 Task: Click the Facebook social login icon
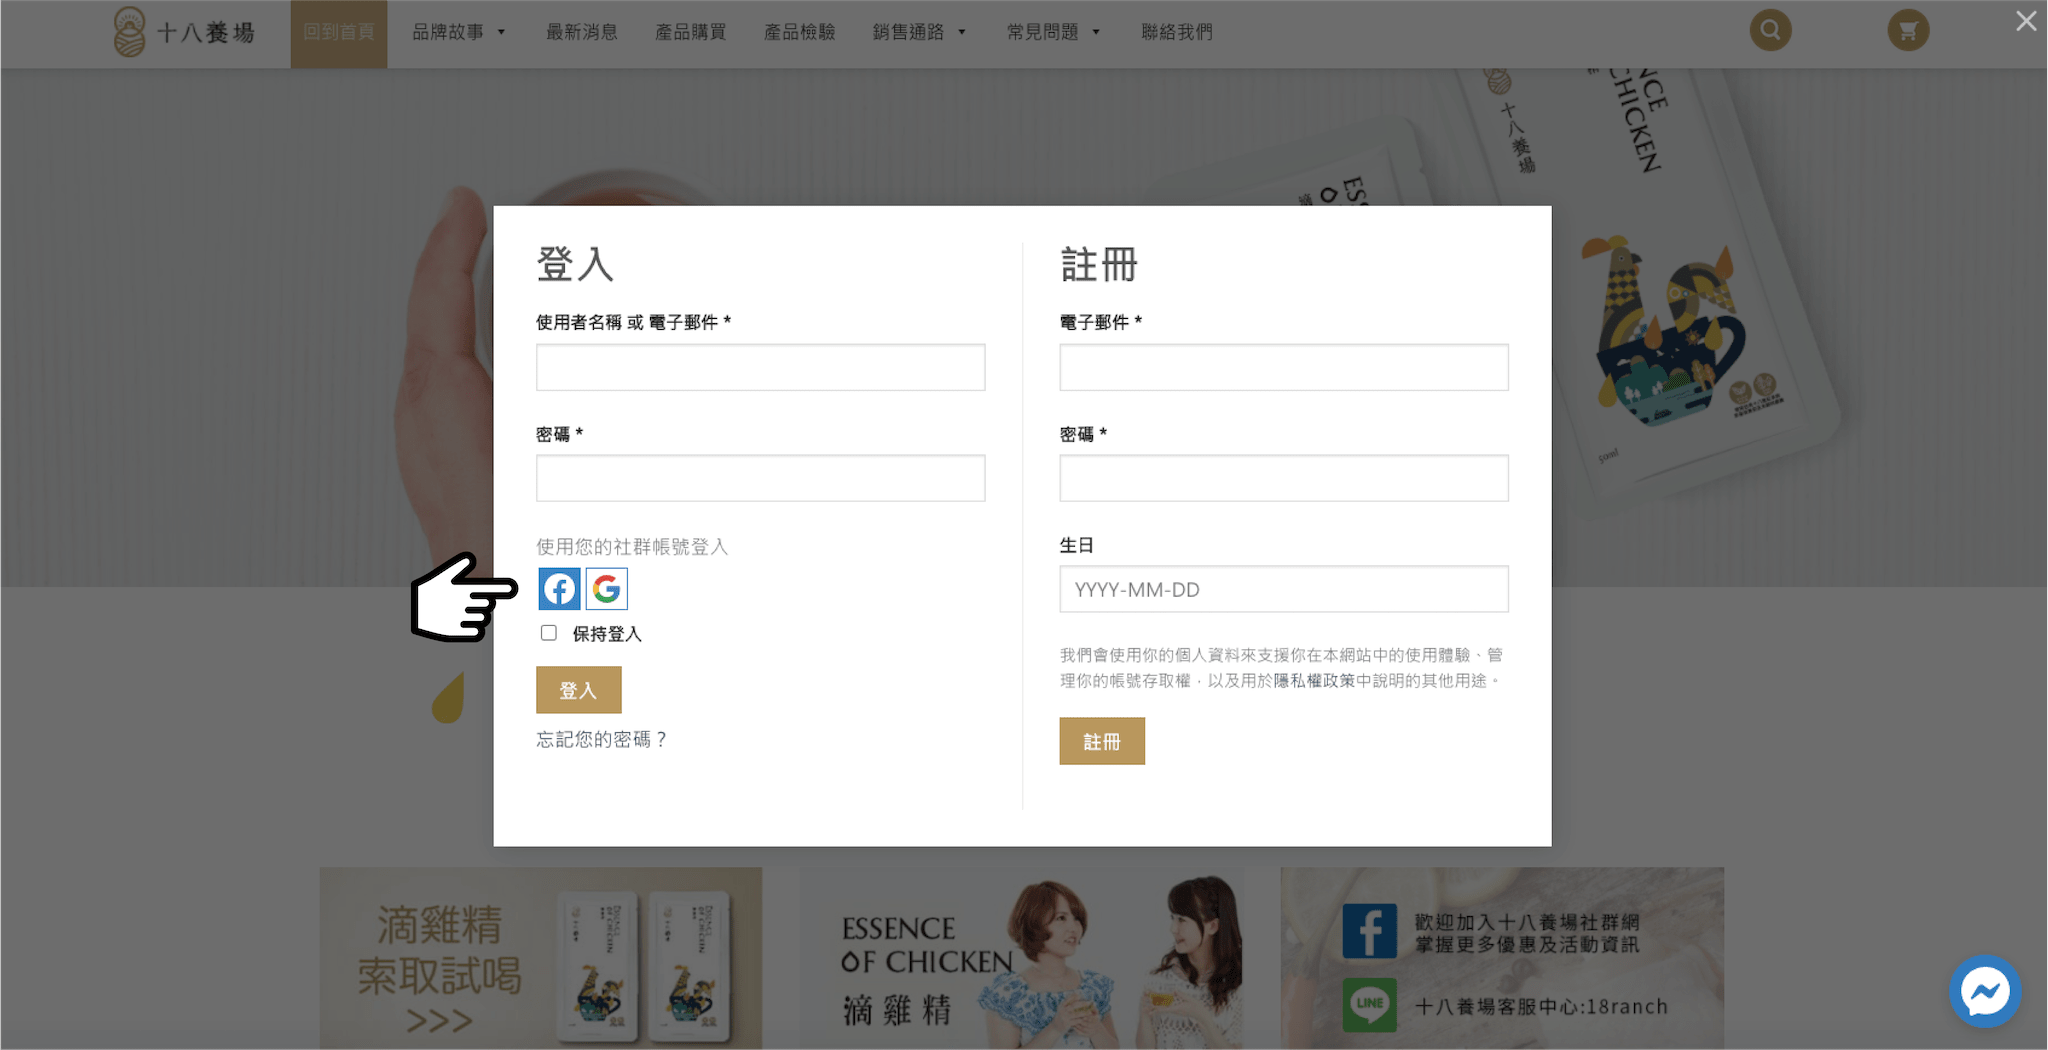click(x=559, y=589)
